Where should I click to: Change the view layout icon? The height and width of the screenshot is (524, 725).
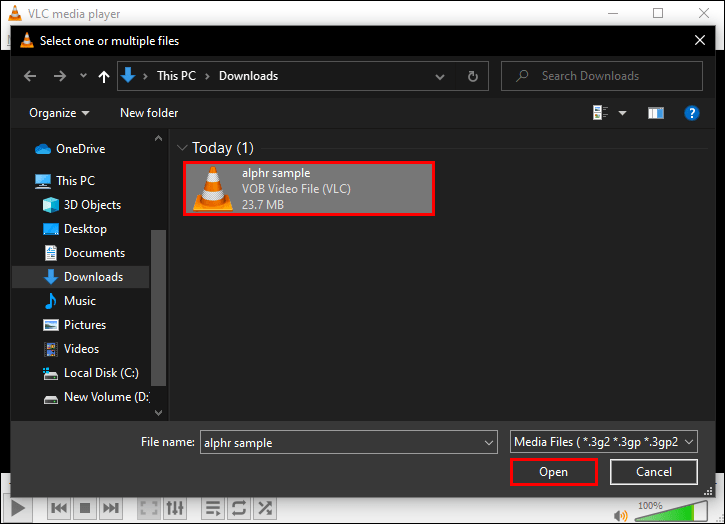[600, 112]
